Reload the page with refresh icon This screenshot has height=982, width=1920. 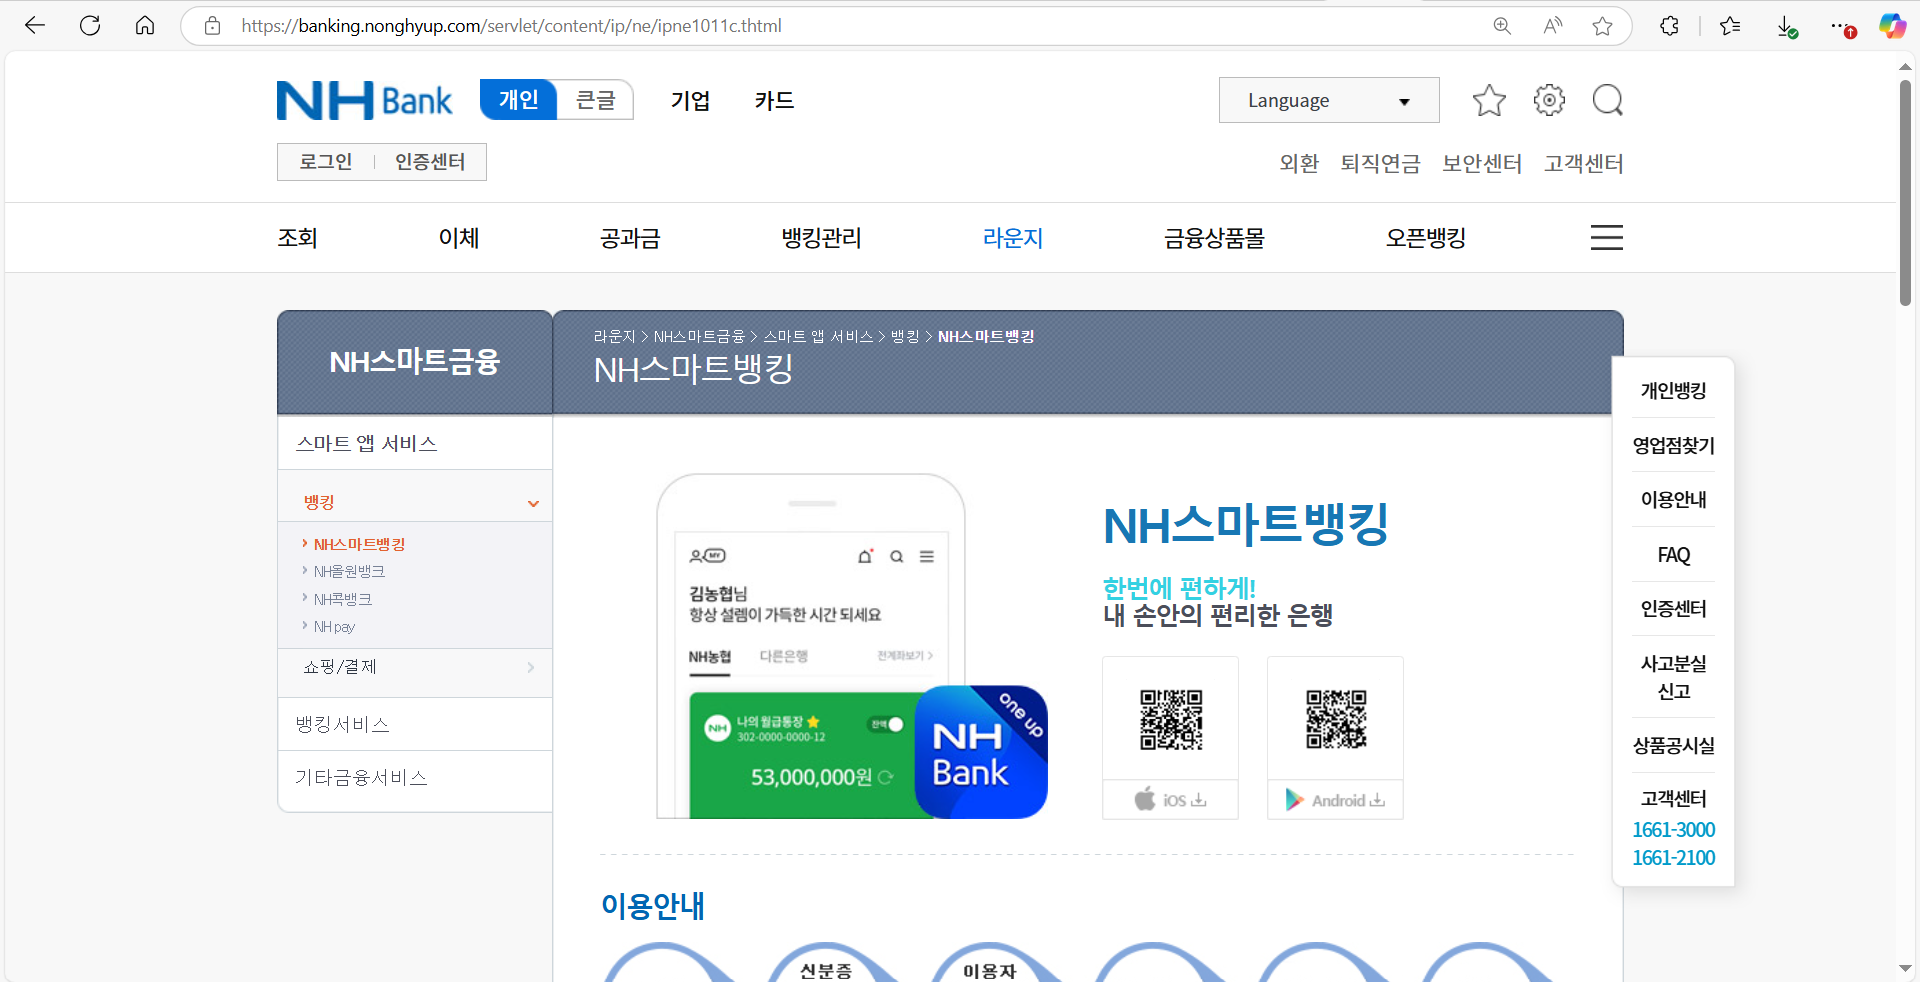tap(90, 26)
